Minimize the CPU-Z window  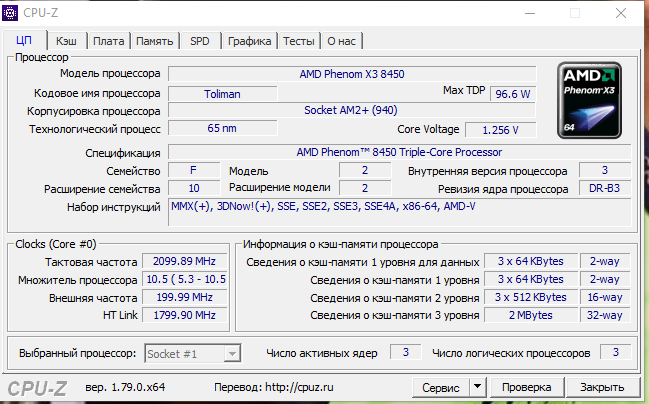tap(530, 13)
